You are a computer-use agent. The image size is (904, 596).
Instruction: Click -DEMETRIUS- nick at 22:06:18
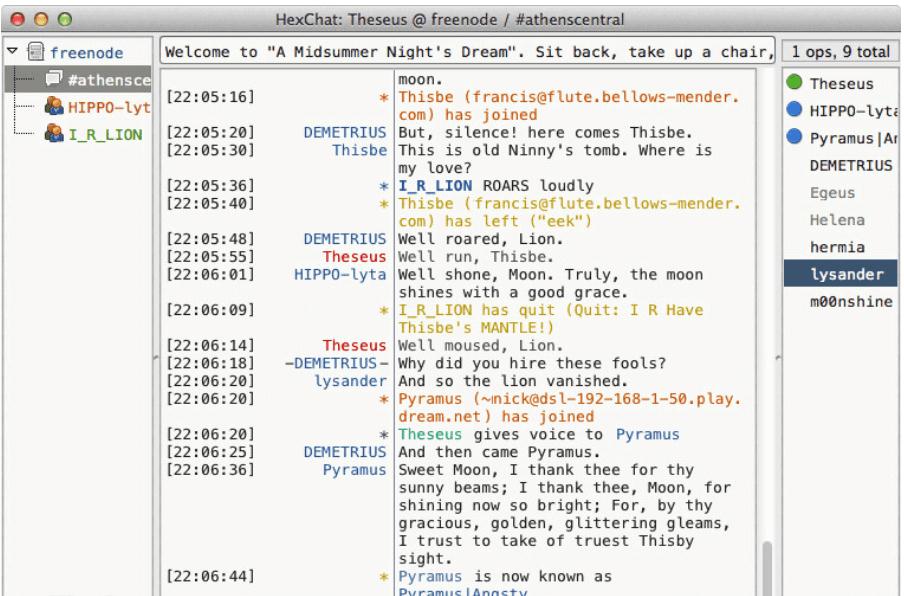pyautogui.click(x=336, y=363)
